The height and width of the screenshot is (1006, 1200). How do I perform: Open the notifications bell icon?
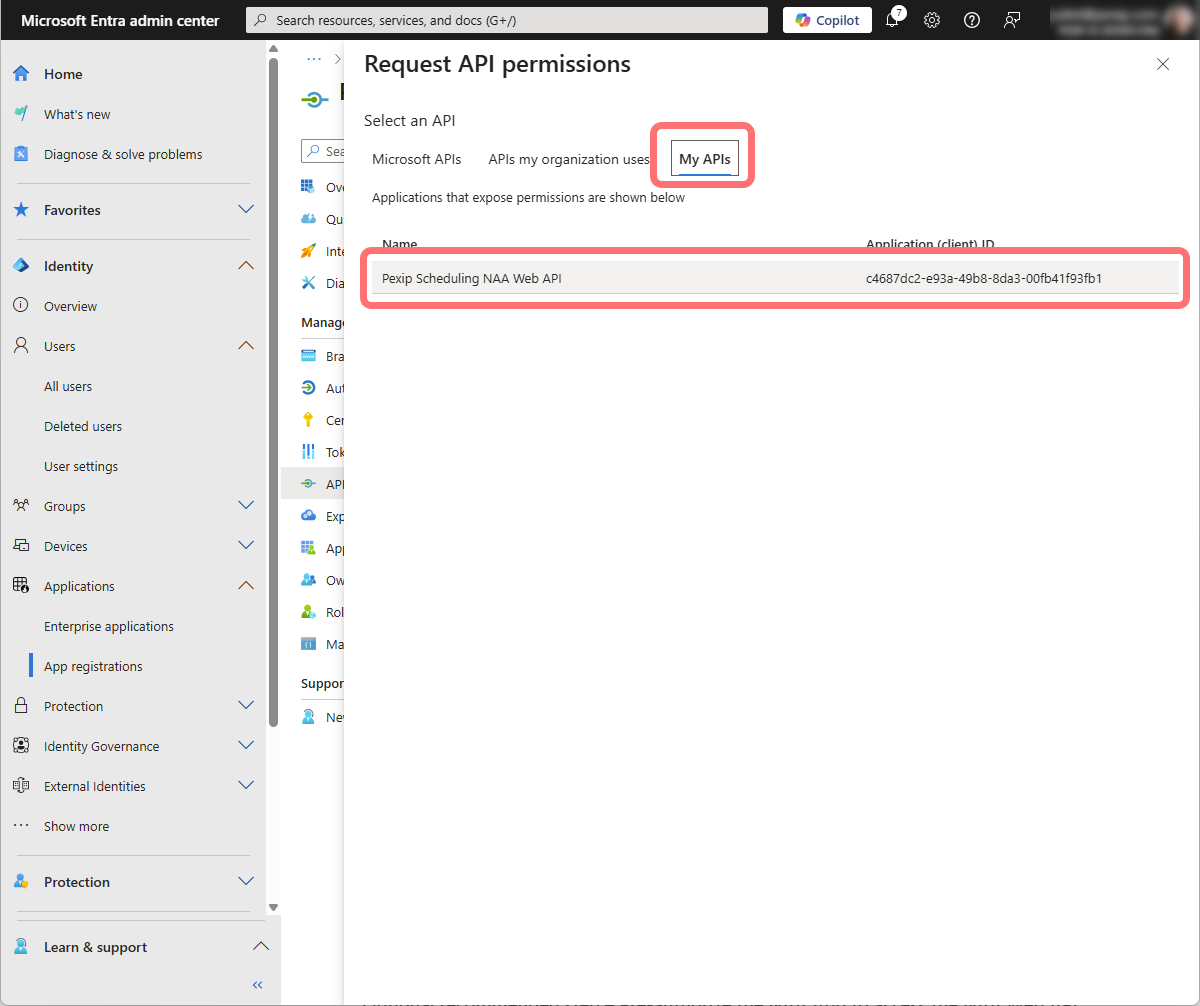(892, 20)
